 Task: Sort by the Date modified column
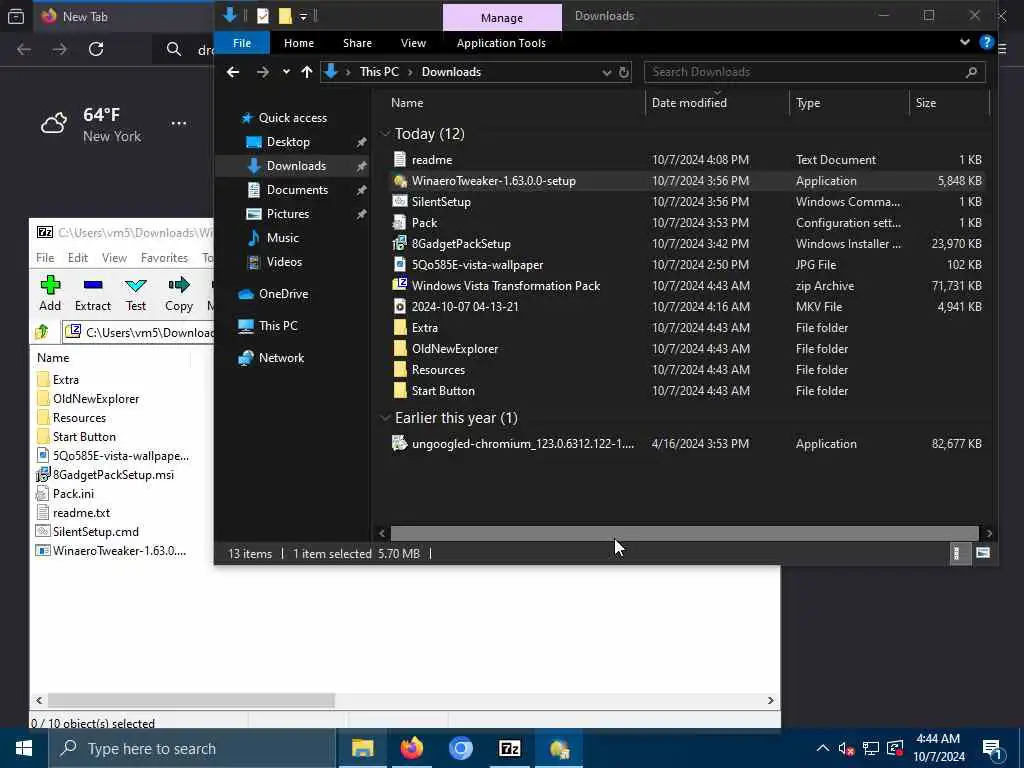coord(716,103)
